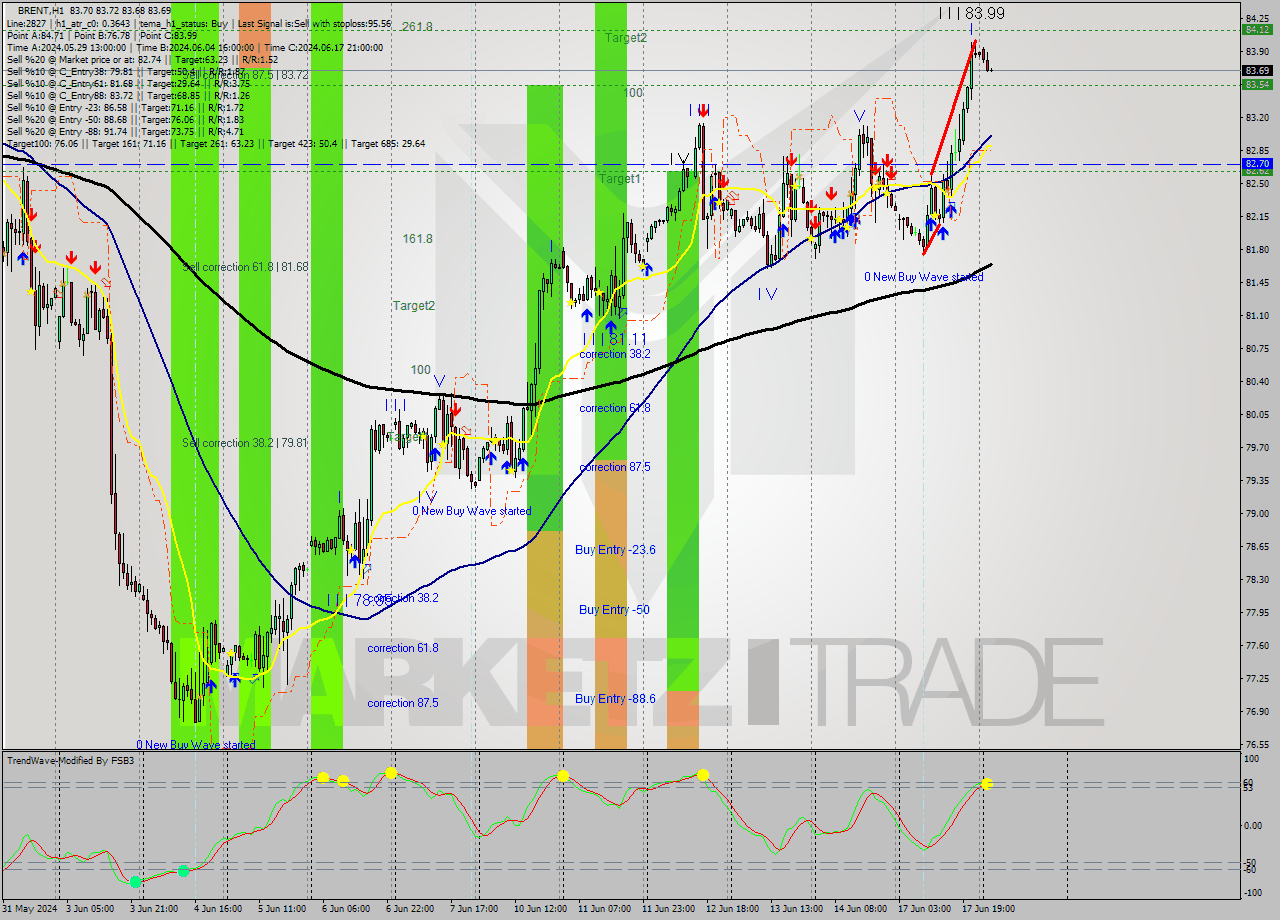Screen dimensions: 1280x920
Task: Click the '14 Jun 08:00' time axis label
Action: coord(860,909)
